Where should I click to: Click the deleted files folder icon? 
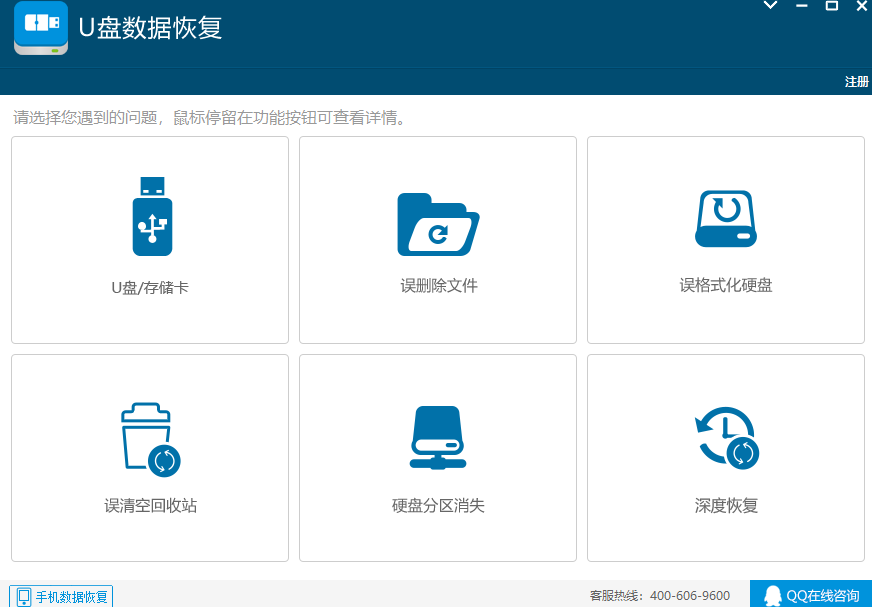pos(437,224)
